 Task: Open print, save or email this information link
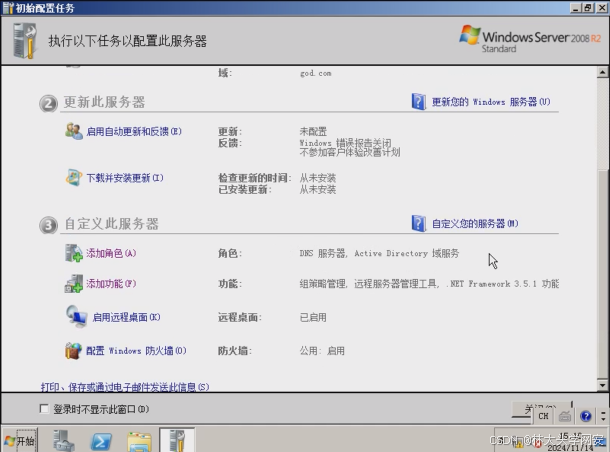click(x=125, y=387)
